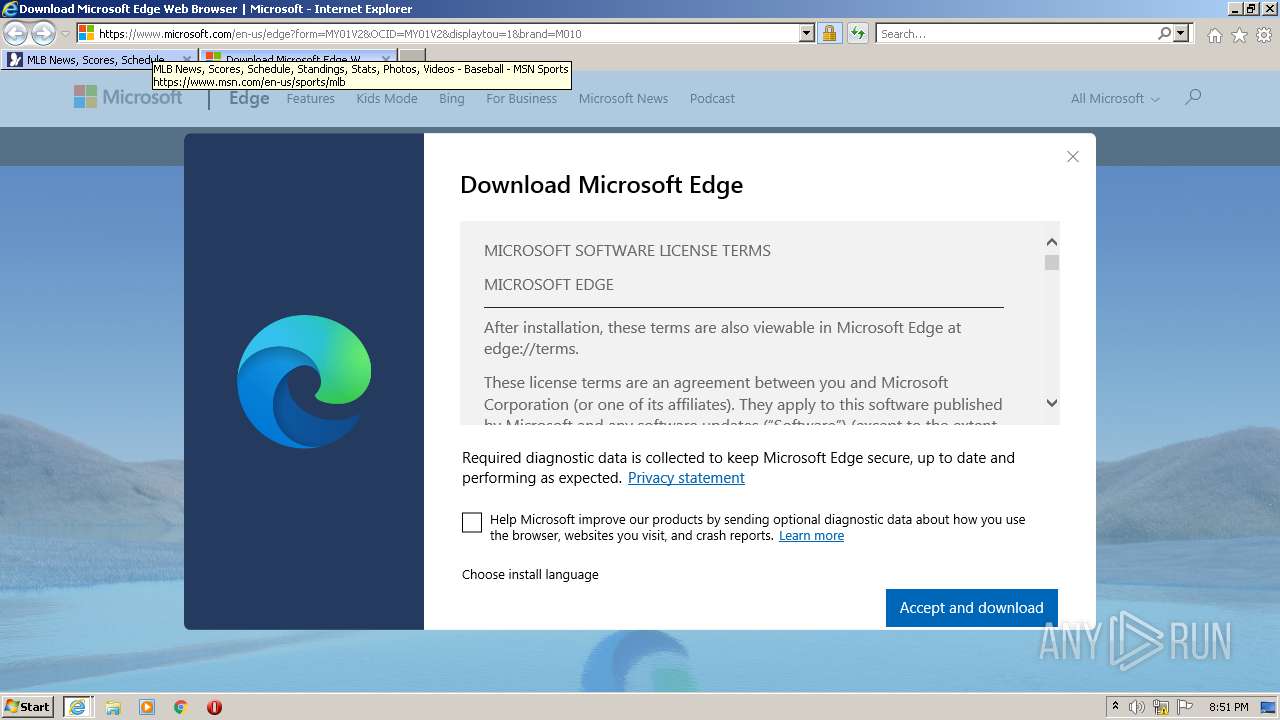The height and width of the screenshot is (720, 1280).
Task: Open Bing navigation link
Action: (x=452, y=98)
